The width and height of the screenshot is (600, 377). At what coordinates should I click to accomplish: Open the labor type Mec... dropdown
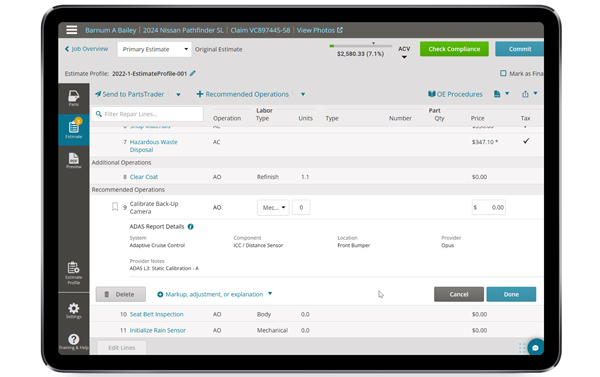[x=273, y=207]
